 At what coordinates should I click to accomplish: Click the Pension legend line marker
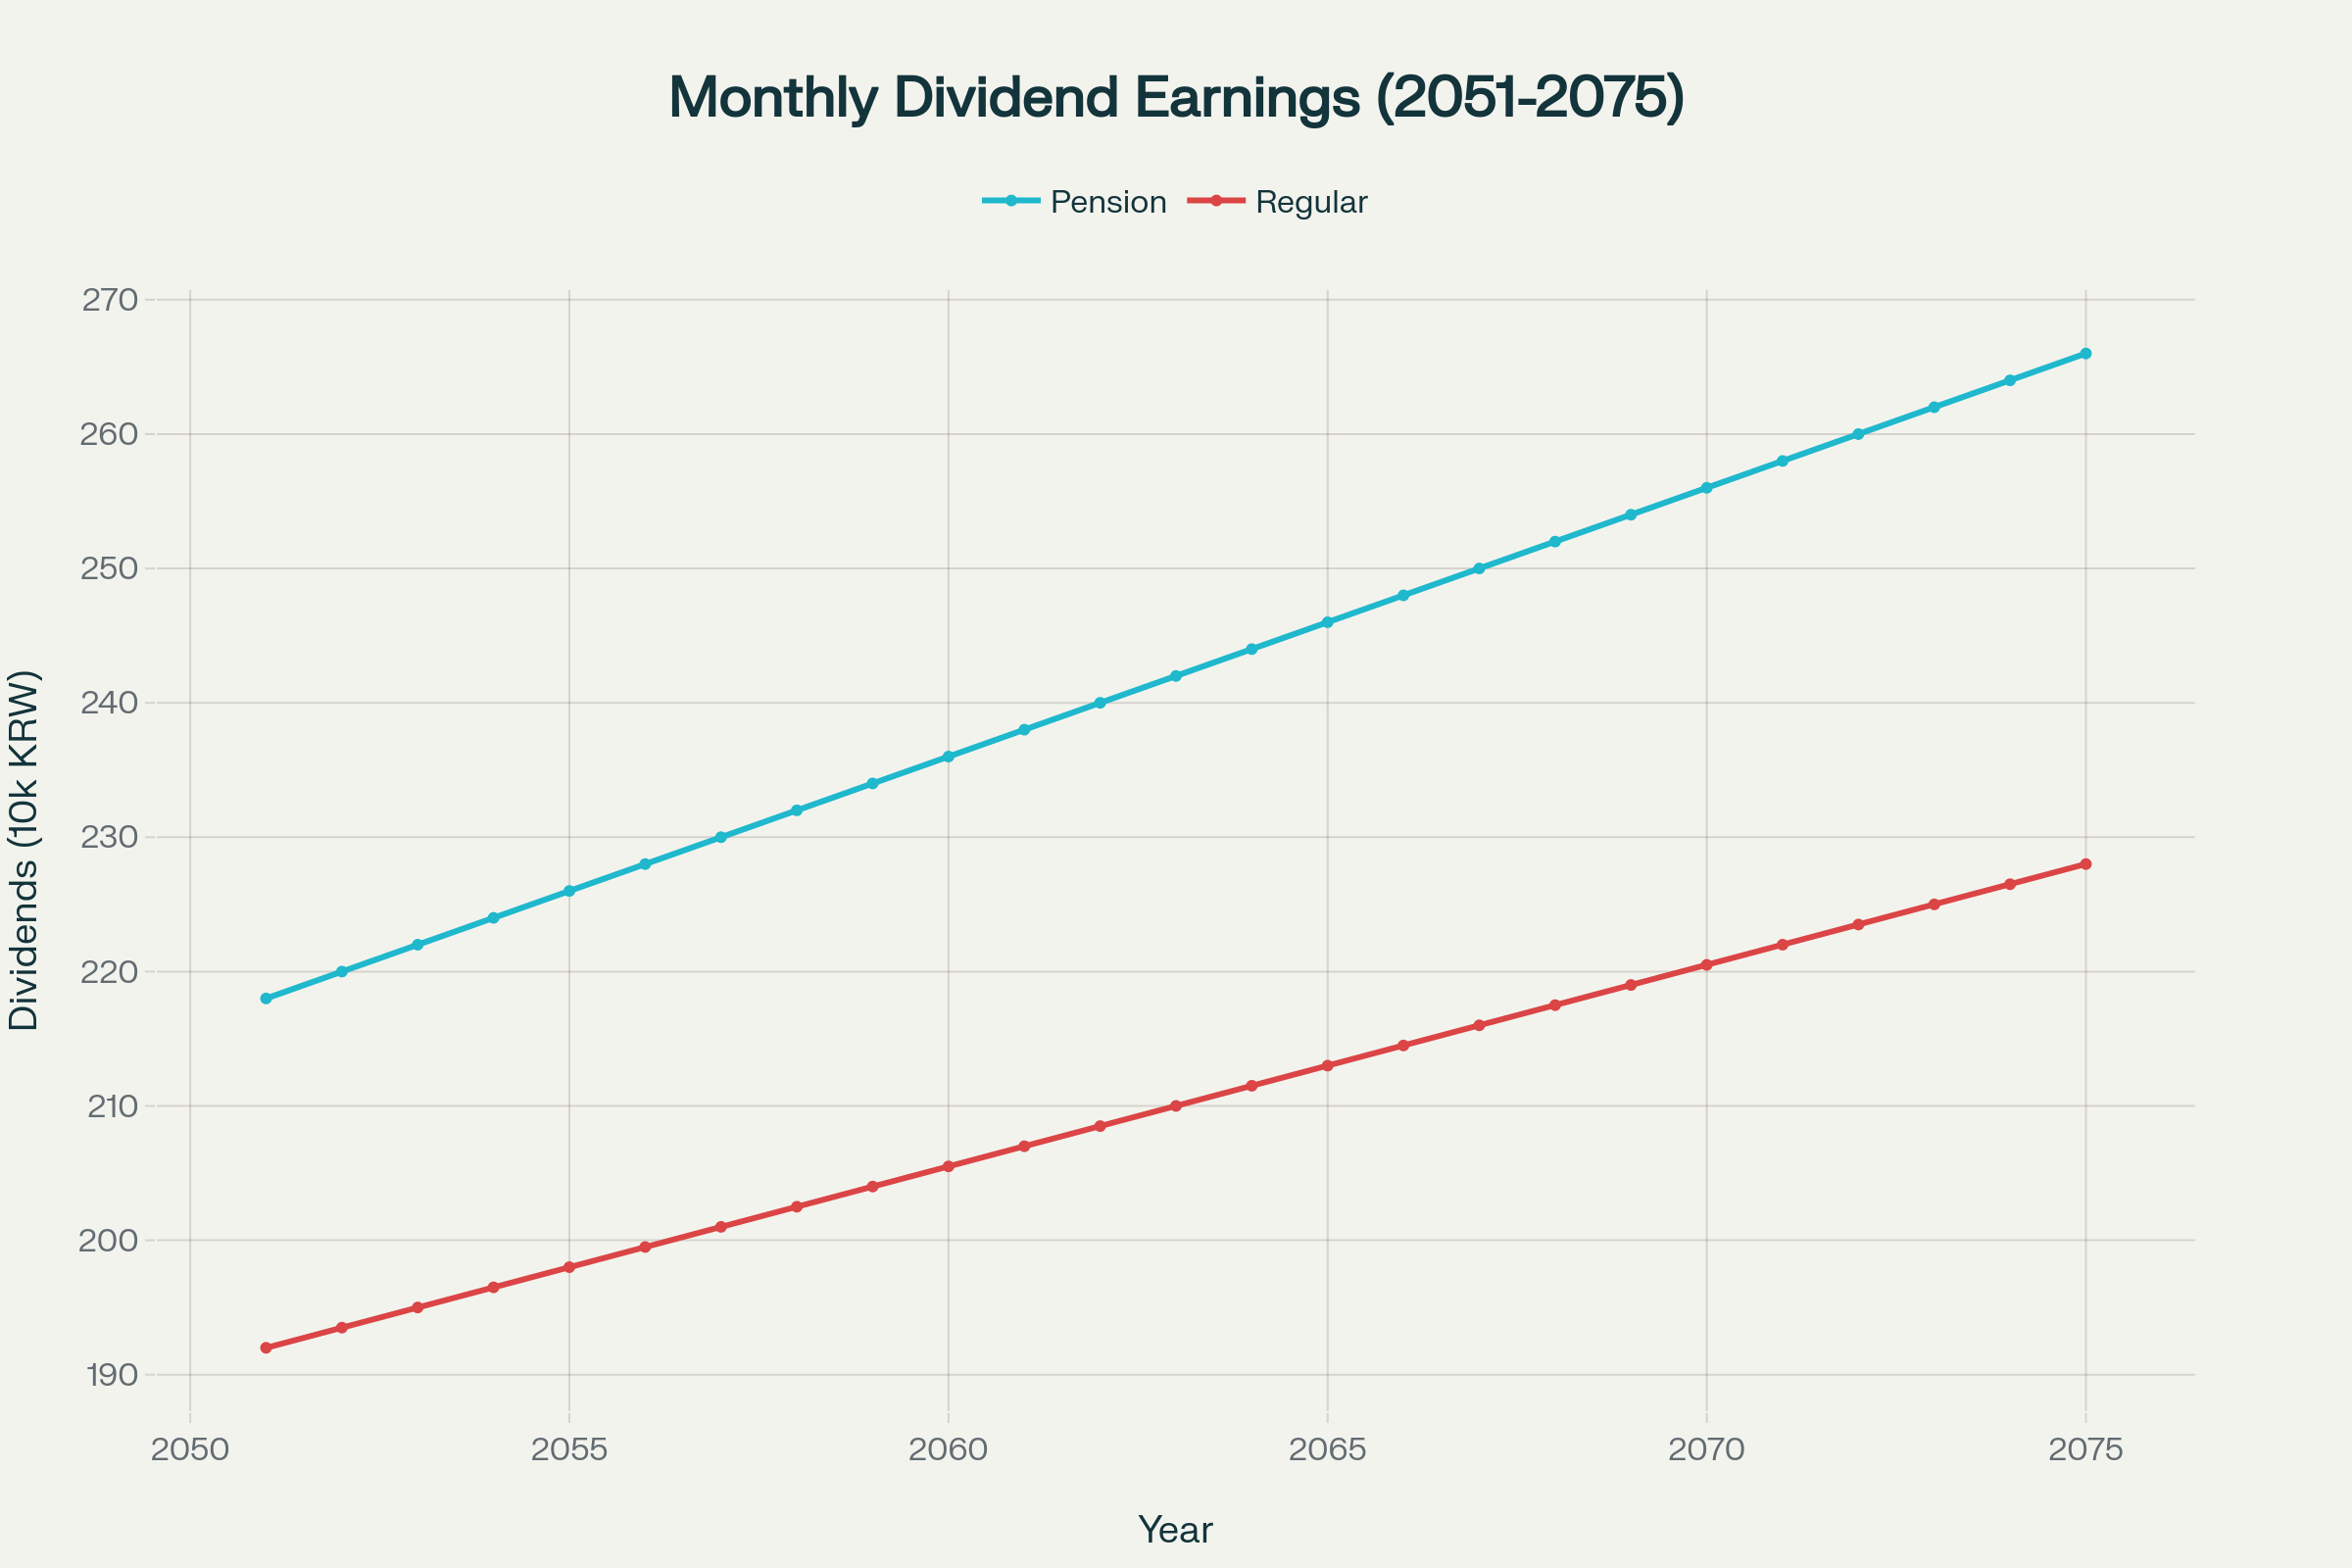pyautogui.click(x=1011, y=201)
